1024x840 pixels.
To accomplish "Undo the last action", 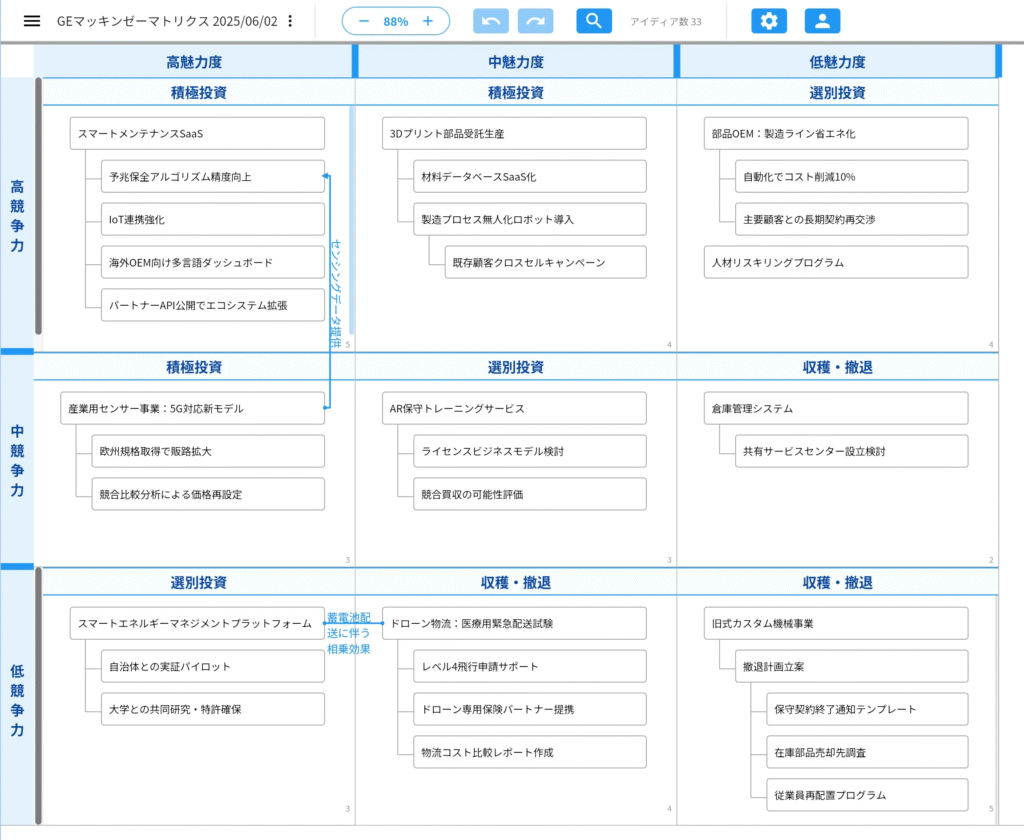I will tap(491, 21).
